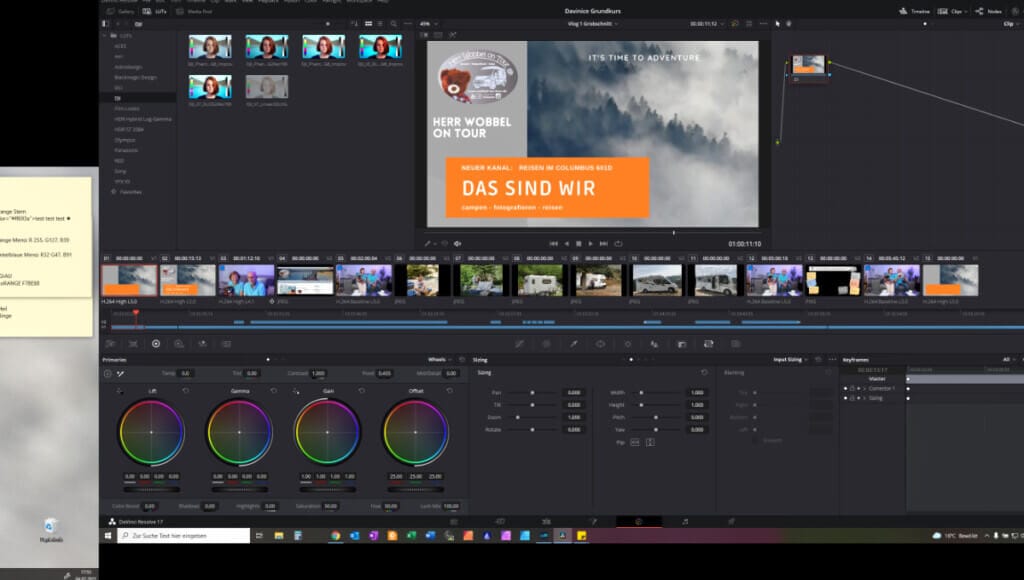Open the Color Match palette
The height and width of the screenshot is (580, 1024).
133,344
